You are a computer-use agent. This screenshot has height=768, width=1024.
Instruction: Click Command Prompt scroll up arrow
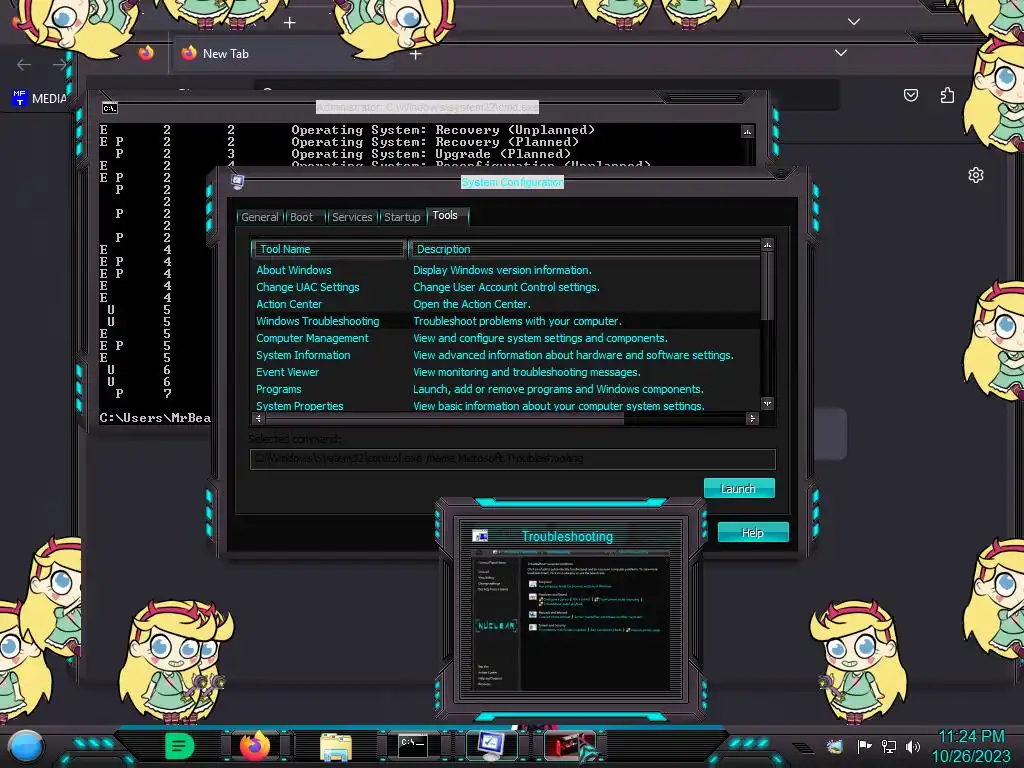click(x=747, y=132)
